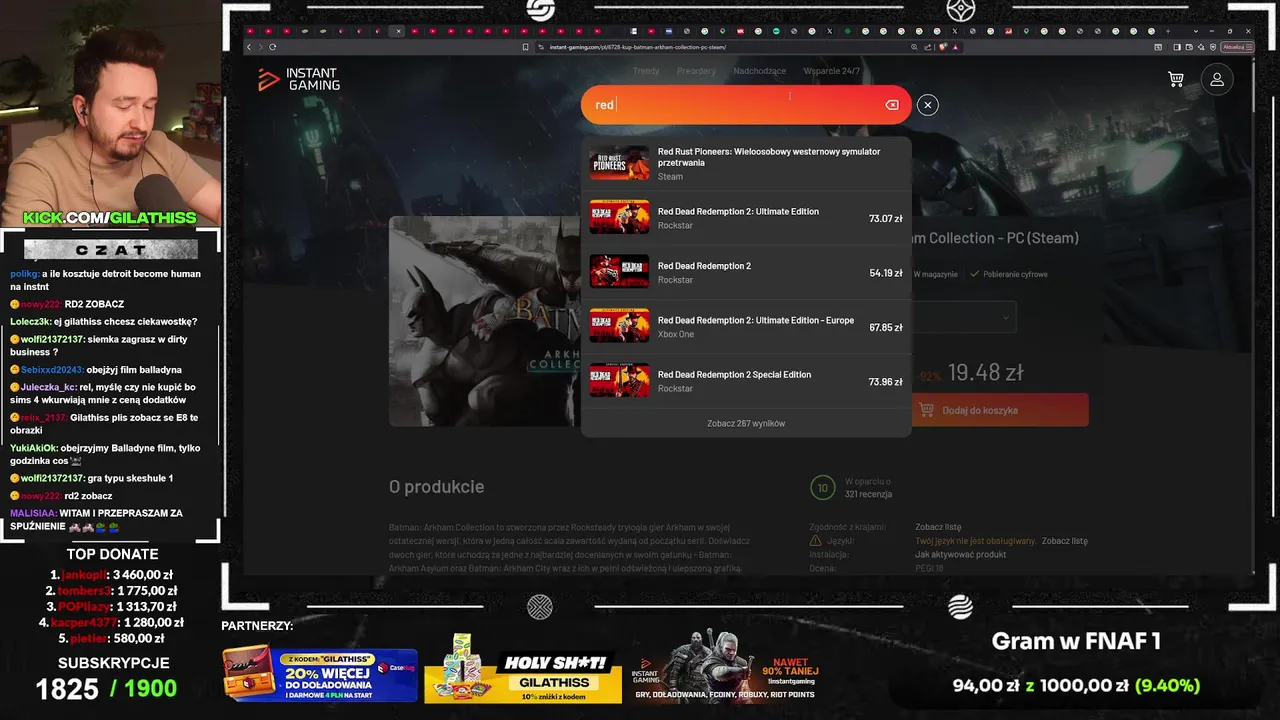
Task: Click "Dodaj do koszyka" add to cart button
Action: tap(1000, 410)
